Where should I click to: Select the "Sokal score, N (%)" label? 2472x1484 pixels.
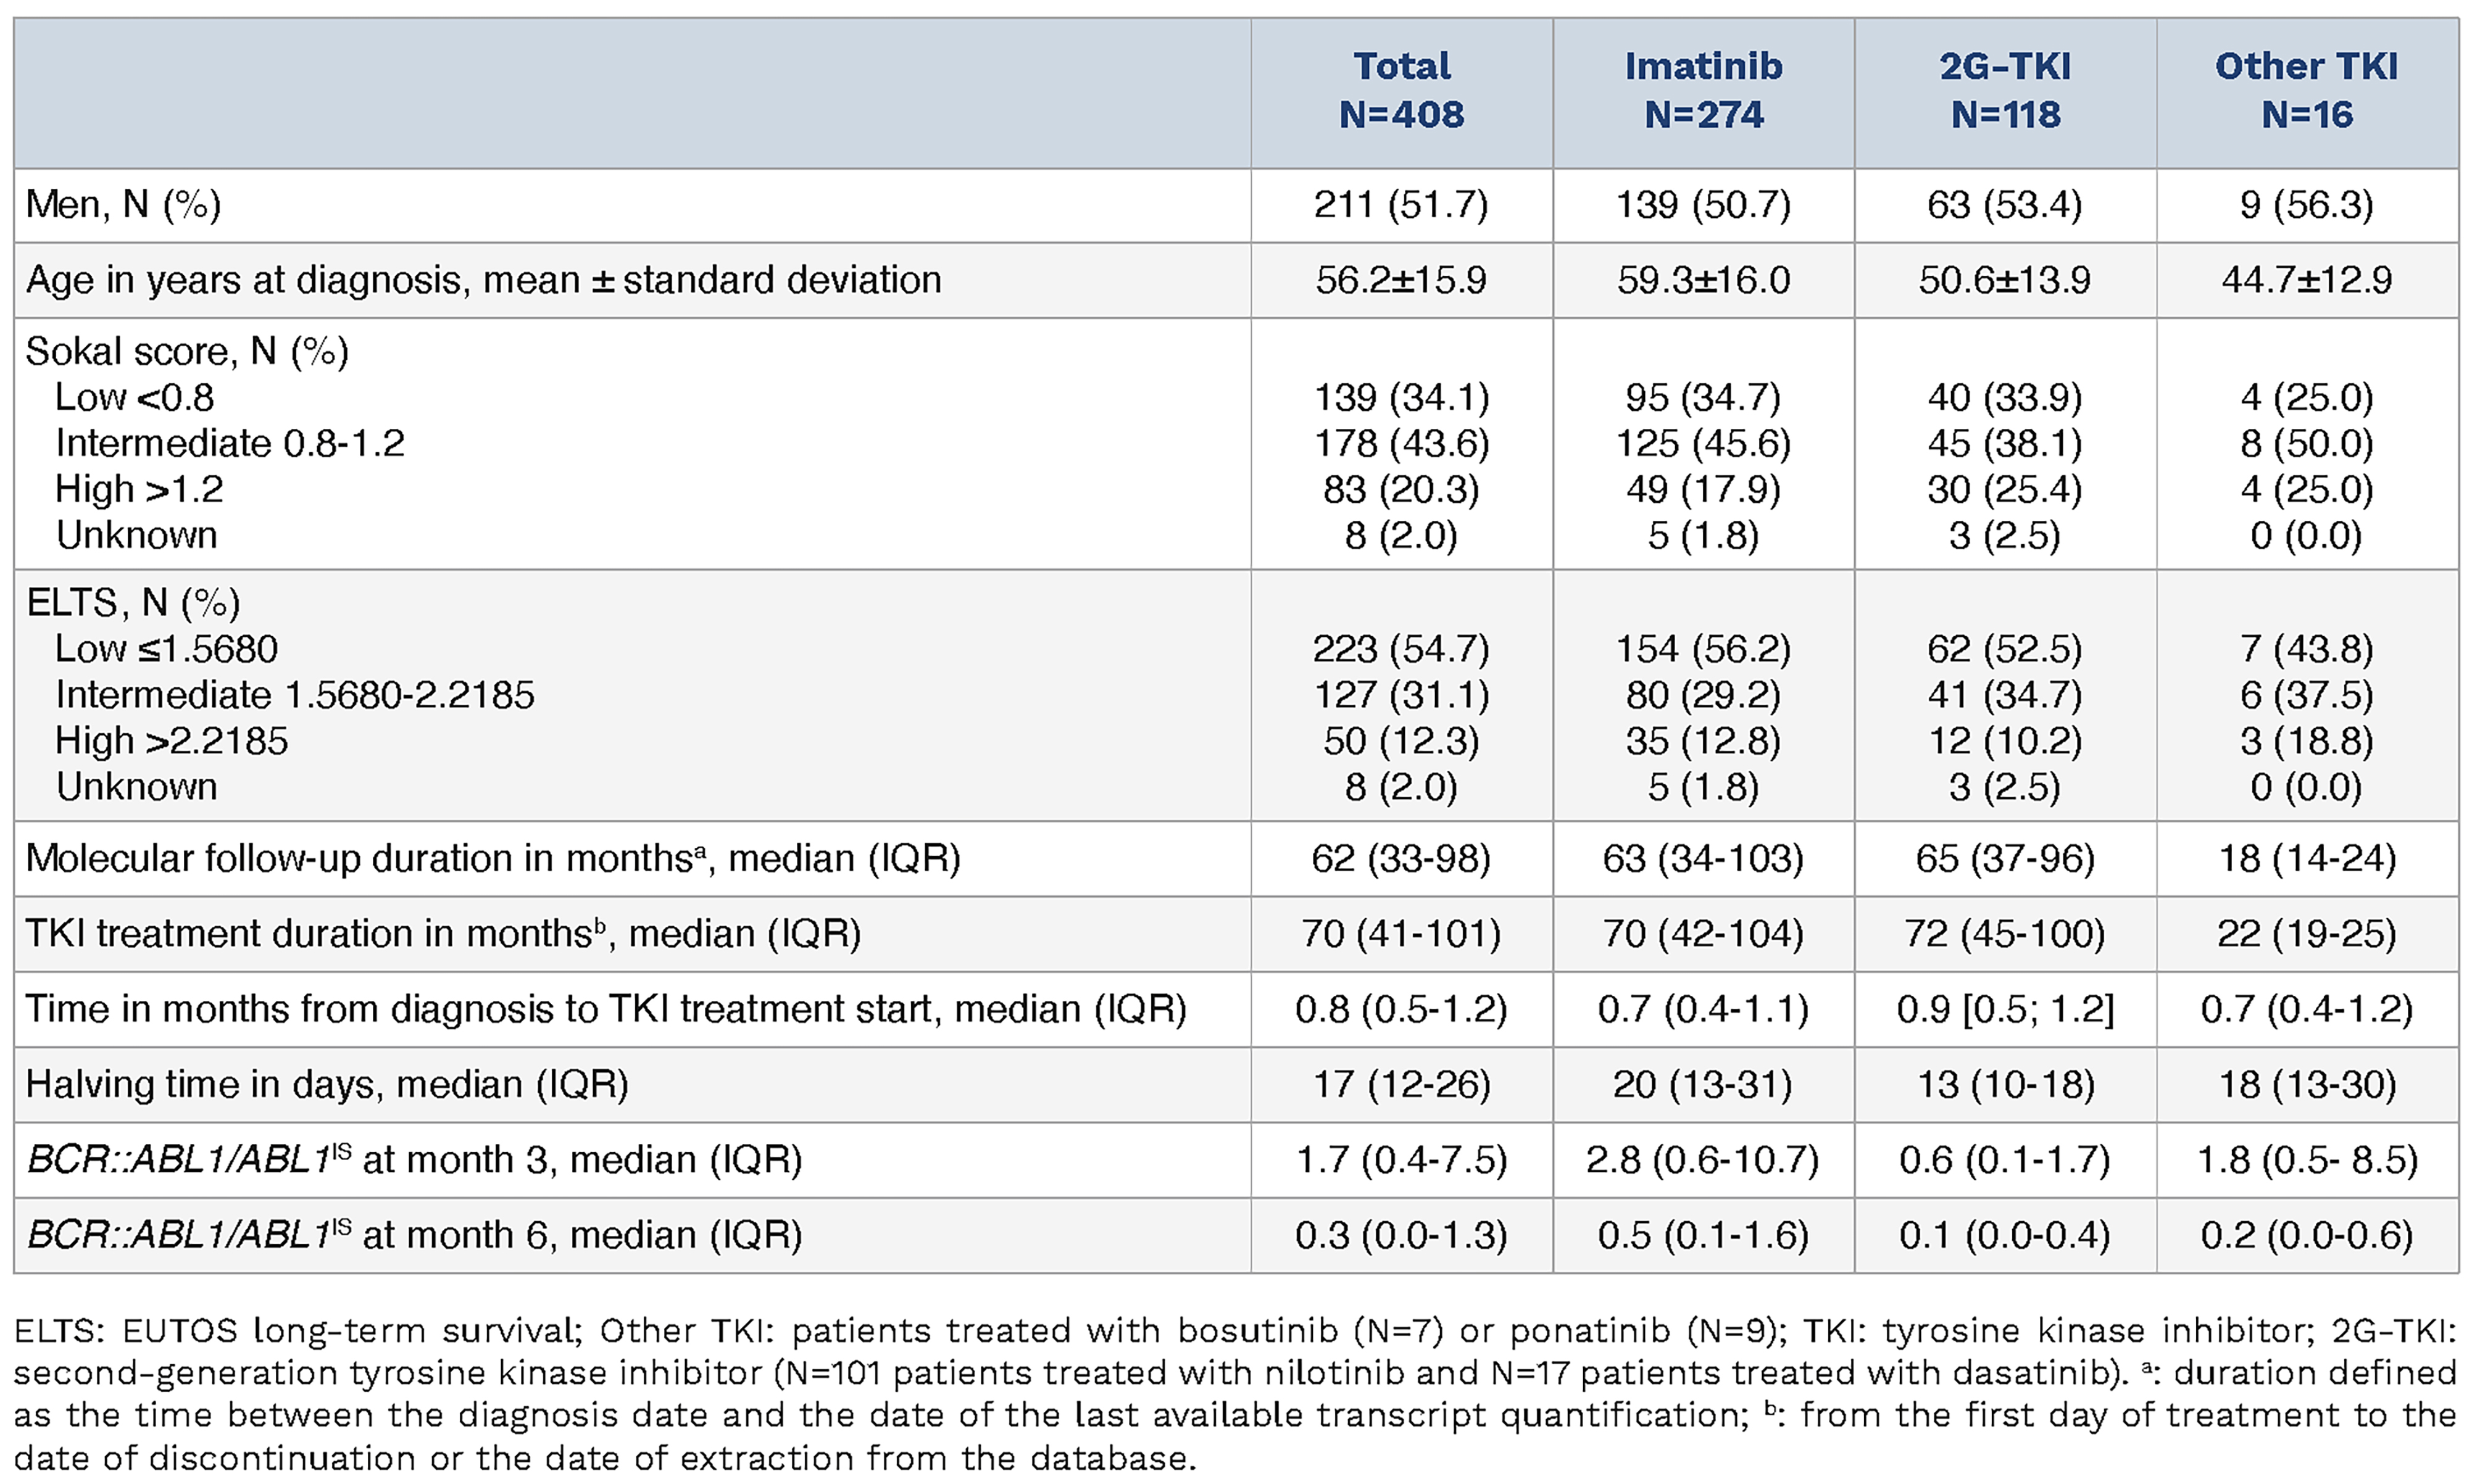pos(187,352)
